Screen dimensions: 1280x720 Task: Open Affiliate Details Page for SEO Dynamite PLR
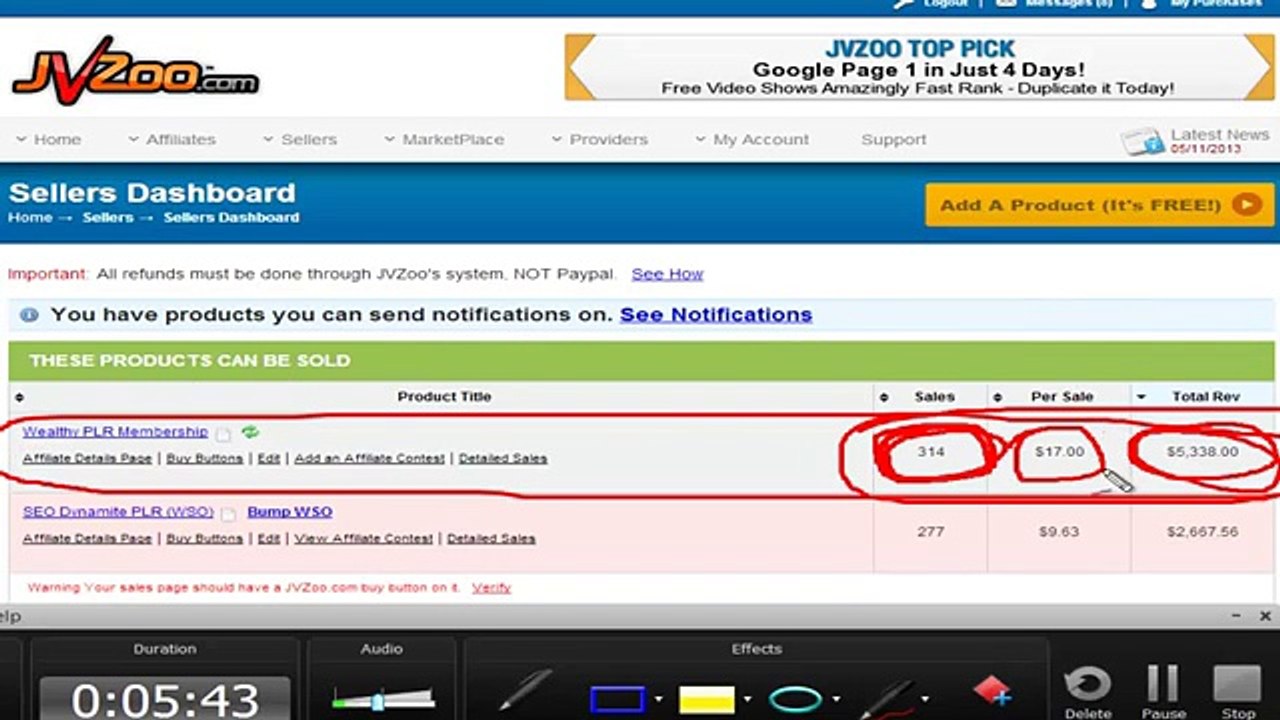(87, 538)
